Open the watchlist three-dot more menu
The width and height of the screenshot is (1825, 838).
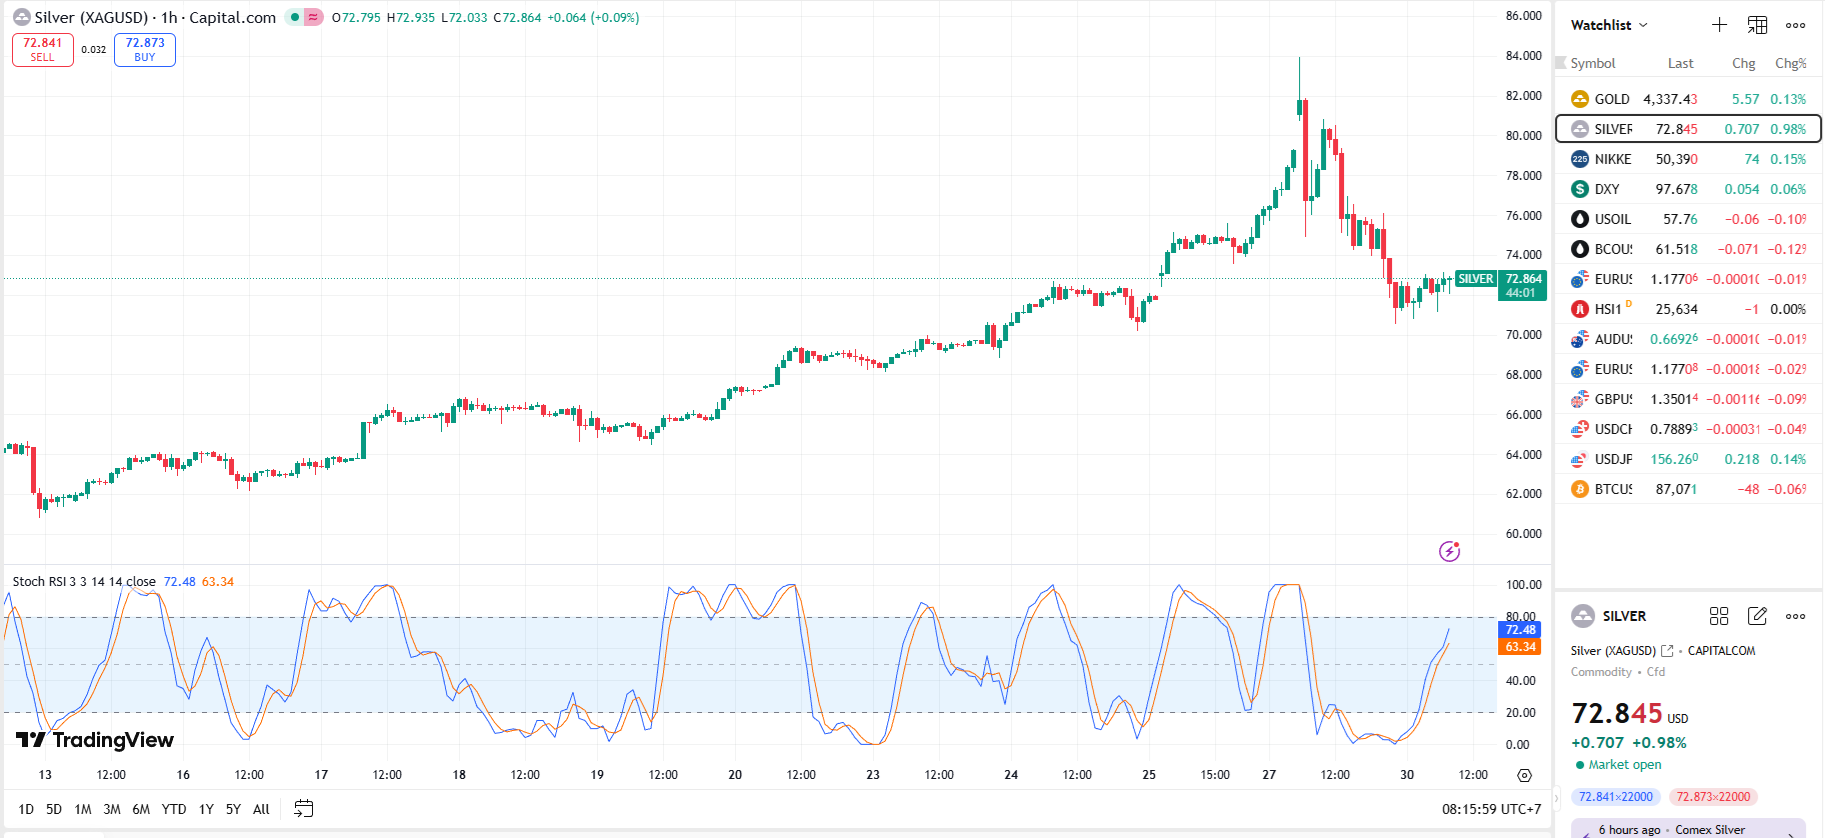click(1795, 25)
